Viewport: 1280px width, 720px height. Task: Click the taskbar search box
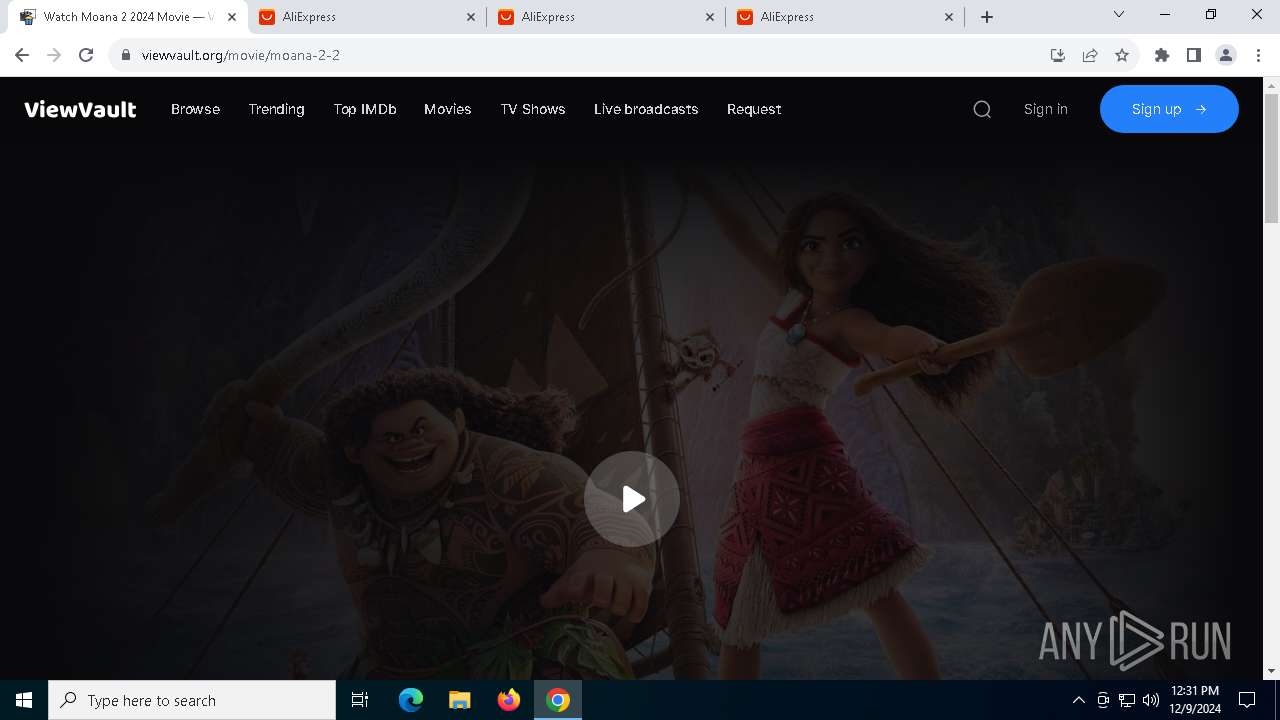(192, 700)
